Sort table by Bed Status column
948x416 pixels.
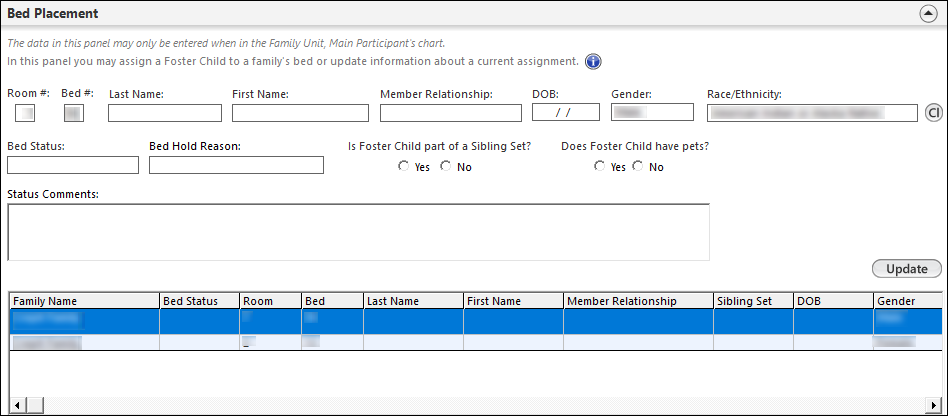point(199,301)
